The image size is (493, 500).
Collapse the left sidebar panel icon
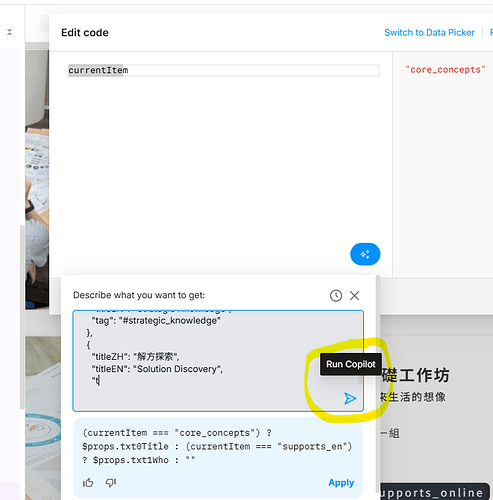[9, 32]
